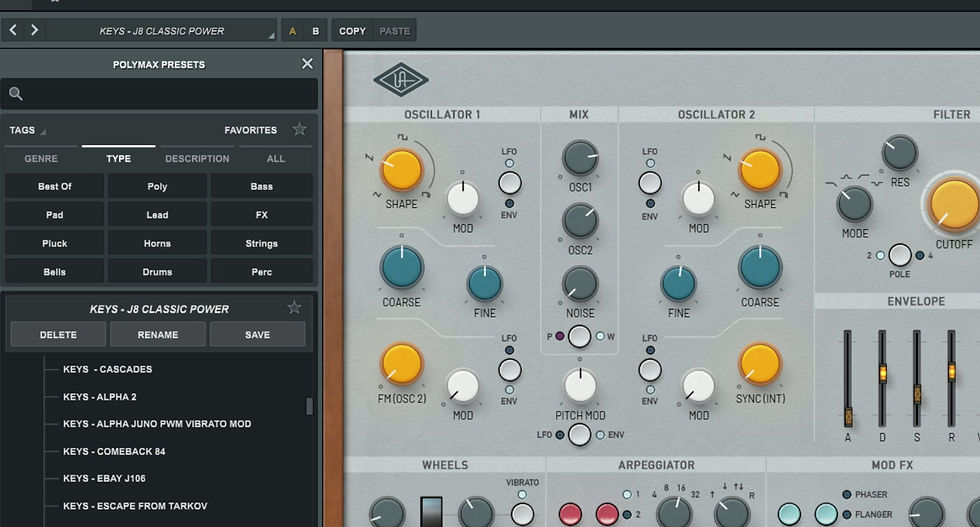The image size is (980, 527).
Task: Click the envelope Sustain (S) slider
Action: click(x=917, y=394)
